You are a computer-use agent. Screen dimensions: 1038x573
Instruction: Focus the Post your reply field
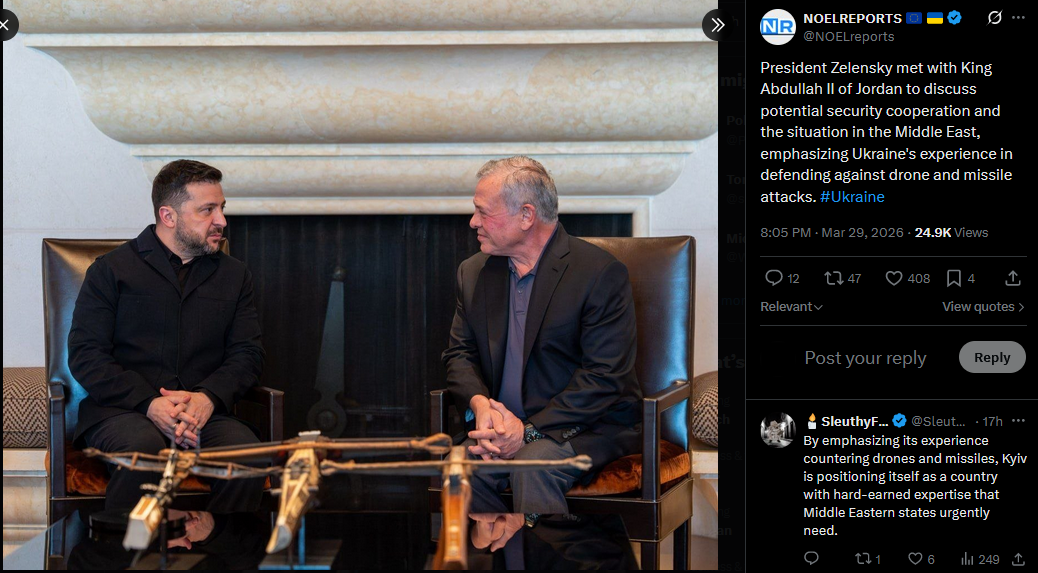pyautogui.click(x=865, y=358)
